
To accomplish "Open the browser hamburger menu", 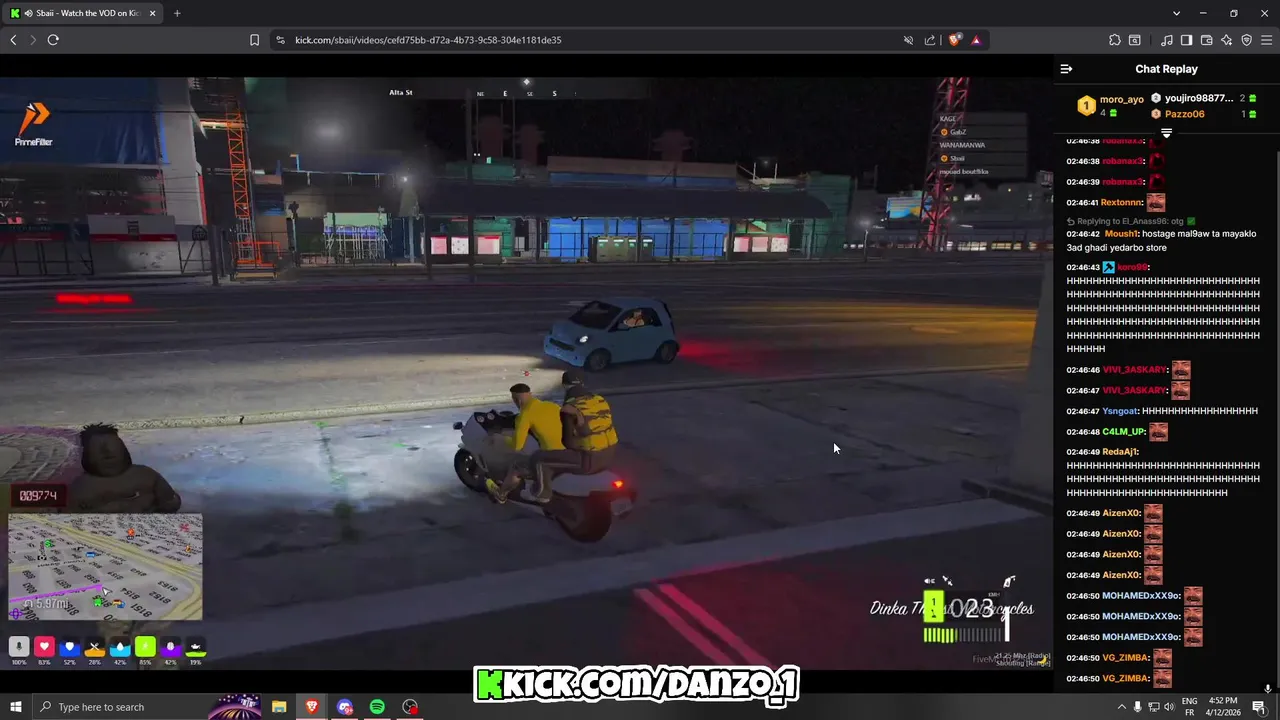I will pyautogui.click(x=1266, y=40).
